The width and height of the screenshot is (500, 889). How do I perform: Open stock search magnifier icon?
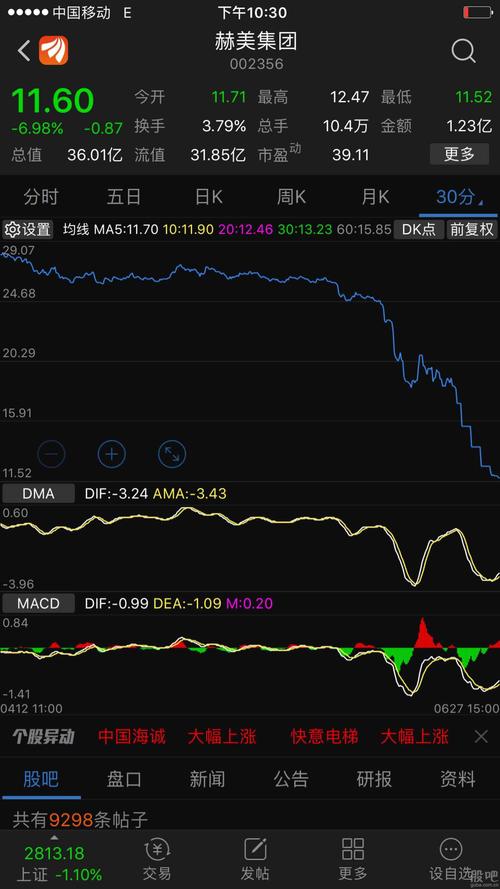(463, 52)
